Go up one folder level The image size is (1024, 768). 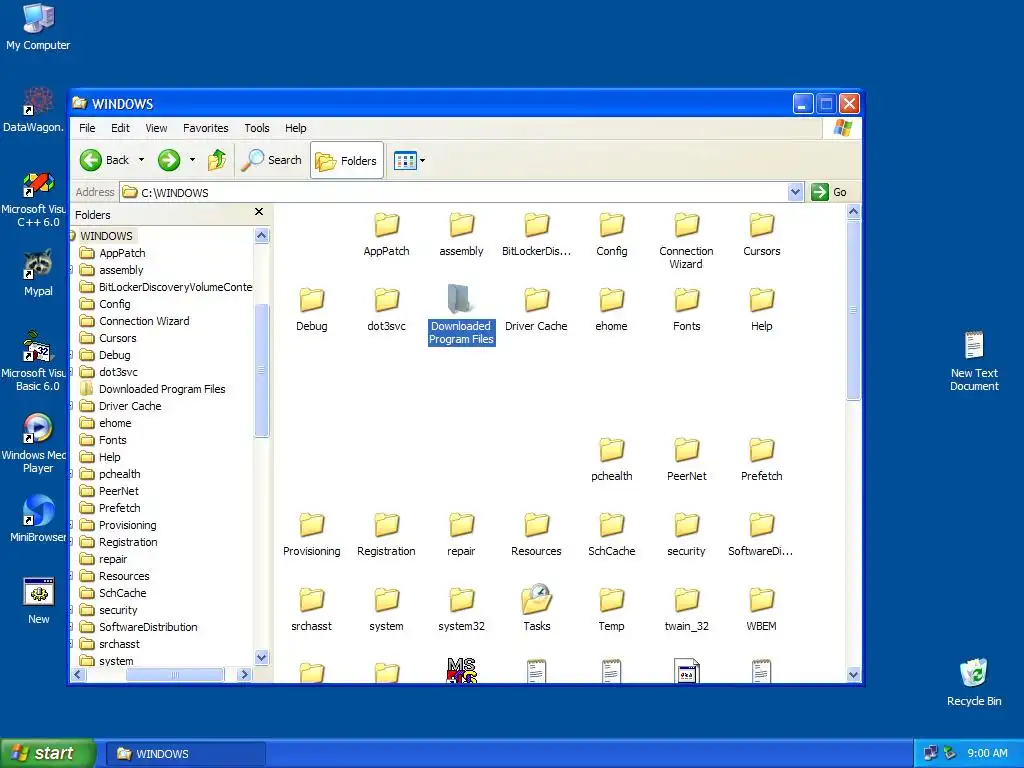(x=217, y=160)
